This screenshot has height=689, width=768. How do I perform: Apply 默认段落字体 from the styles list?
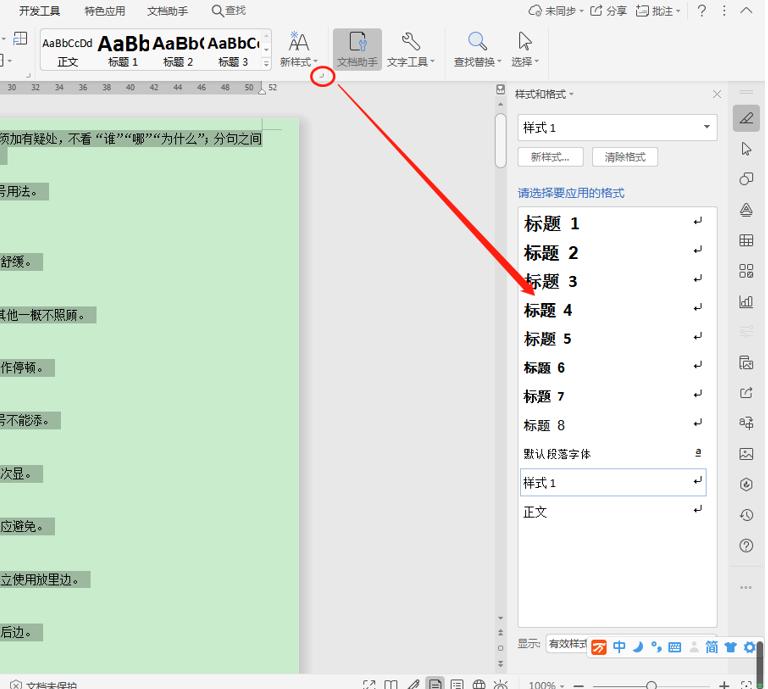click(613, 454)
